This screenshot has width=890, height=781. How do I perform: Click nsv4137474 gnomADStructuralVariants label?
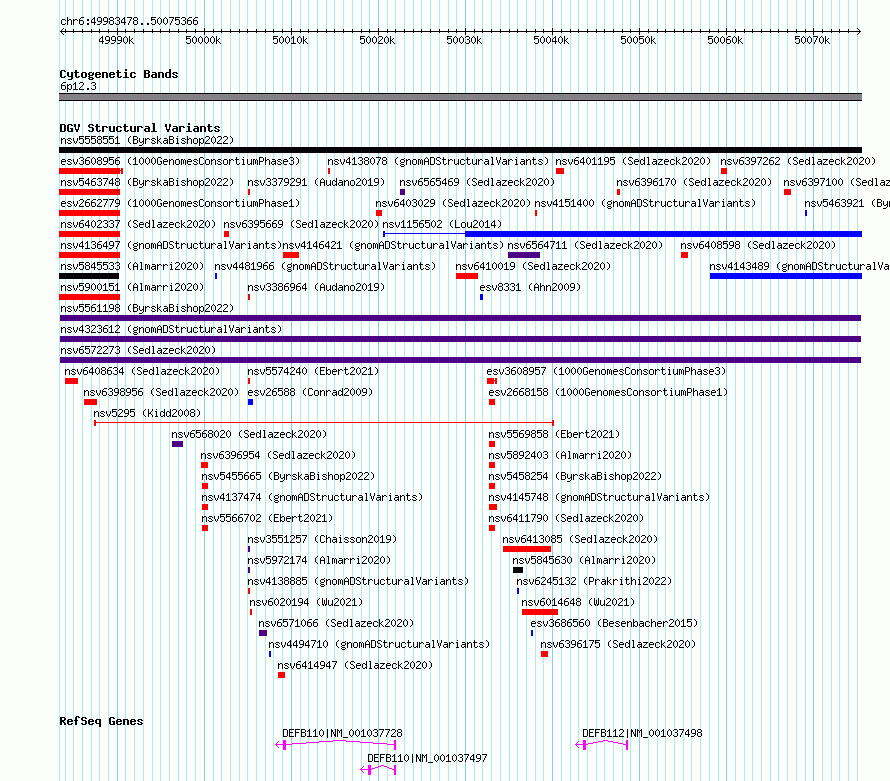tap(312, 497)
